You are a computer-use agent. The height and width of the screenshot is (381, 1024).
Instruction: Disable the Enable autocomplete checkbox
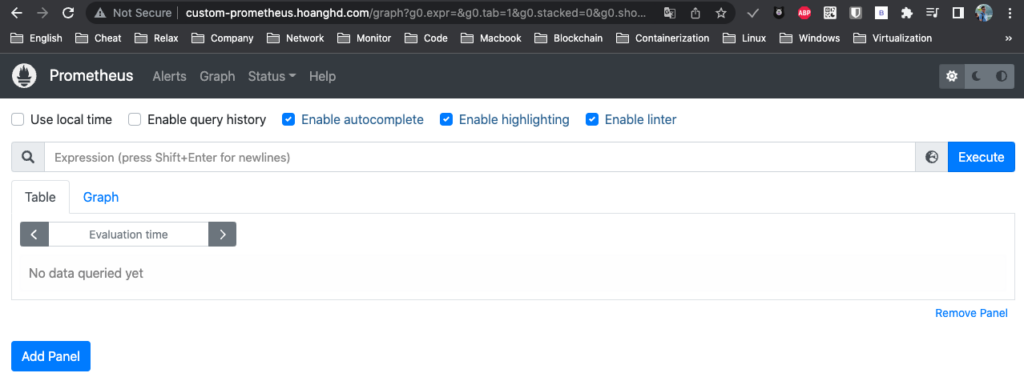(x=289, y=120)
